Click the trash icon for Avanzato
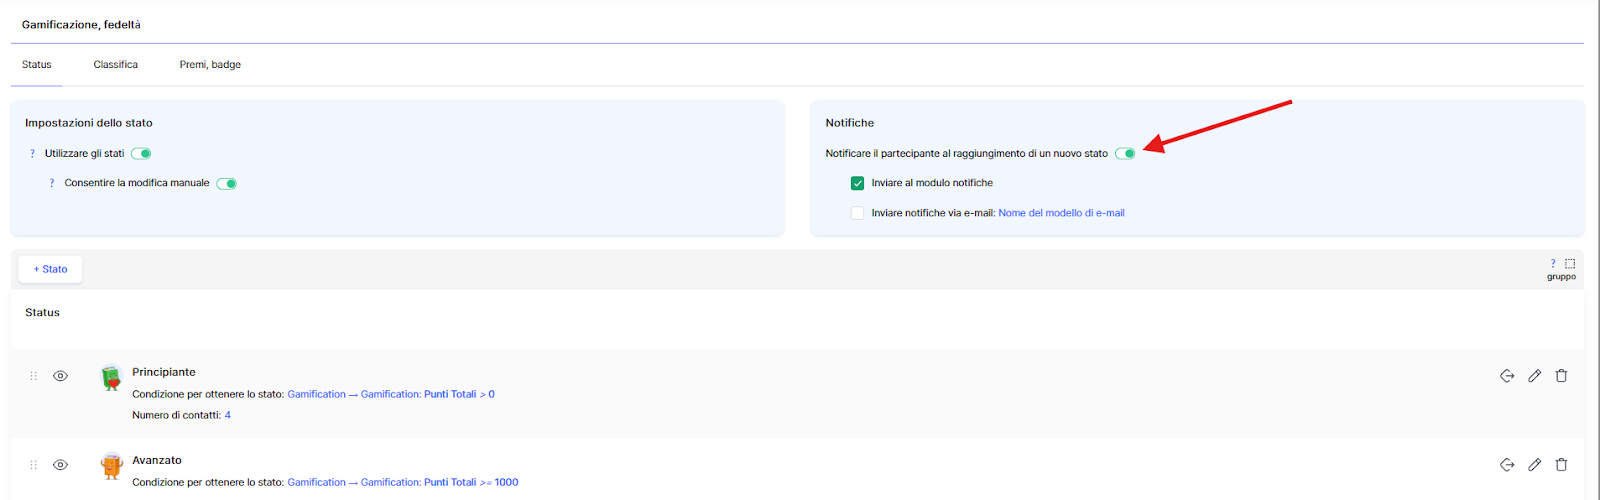This screenshot has height=500, width=1600. tap(1561, 465)
